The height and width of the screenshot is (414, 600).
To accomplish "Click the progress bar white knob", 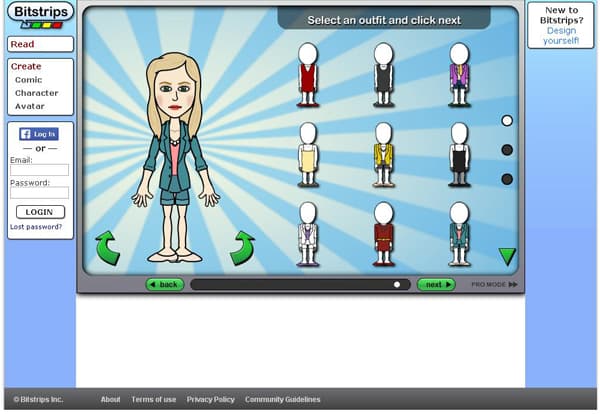I will coord(397,285).
